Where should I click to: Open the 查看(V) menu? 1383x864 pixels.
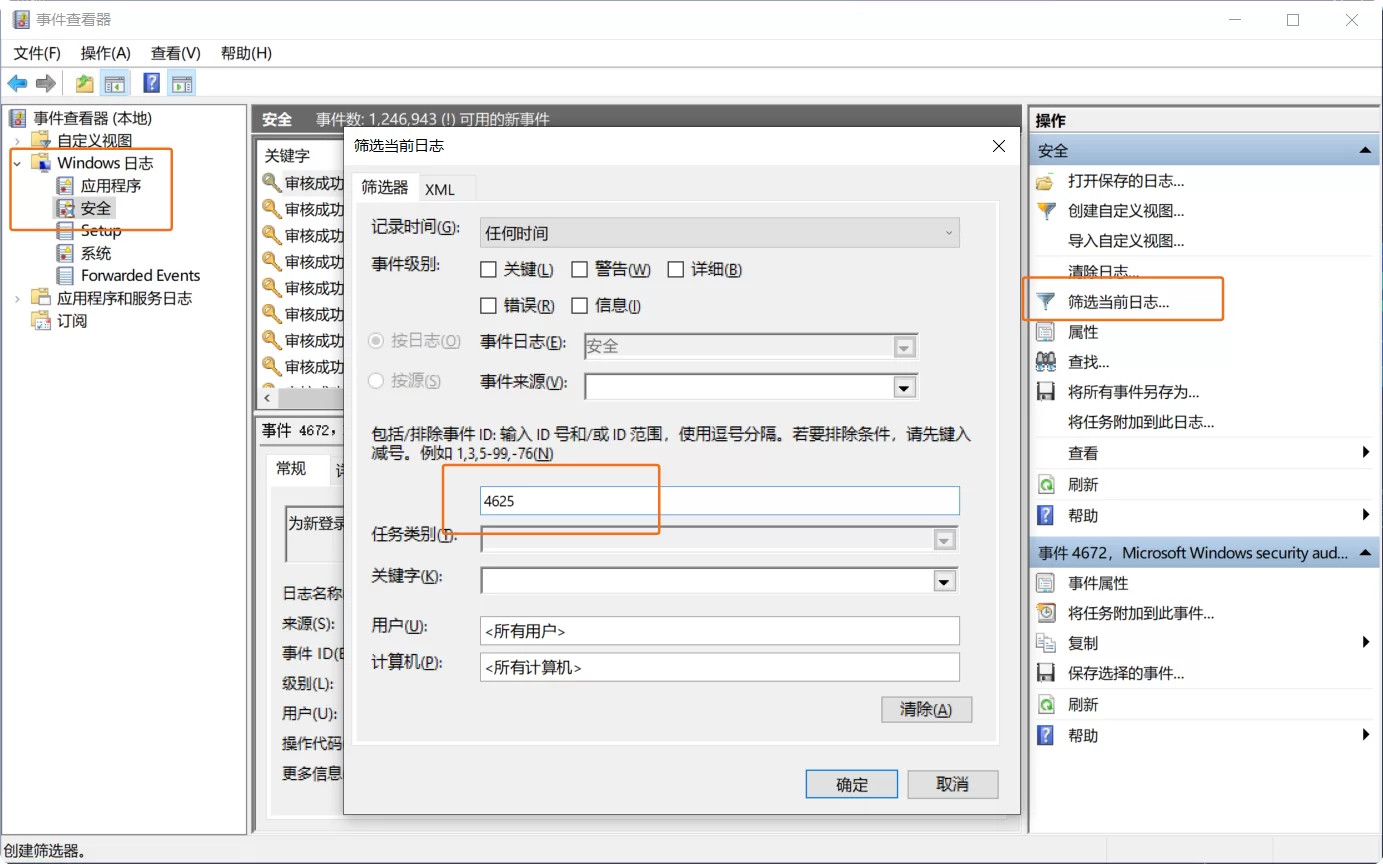coord(173,53)
